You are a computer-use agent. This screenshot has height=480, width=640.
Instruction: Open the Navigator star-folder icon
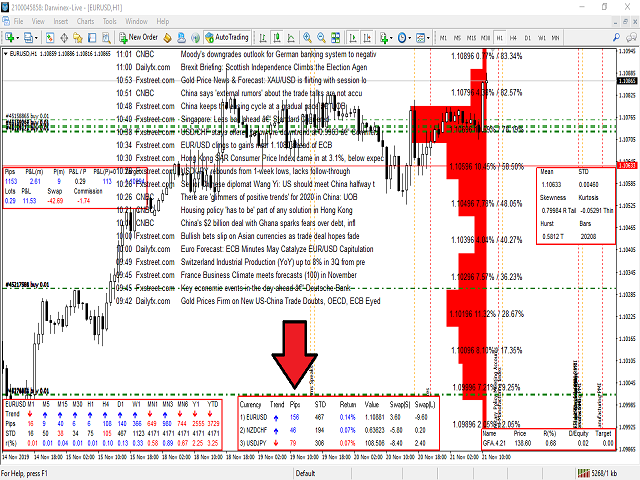point(78,38)
